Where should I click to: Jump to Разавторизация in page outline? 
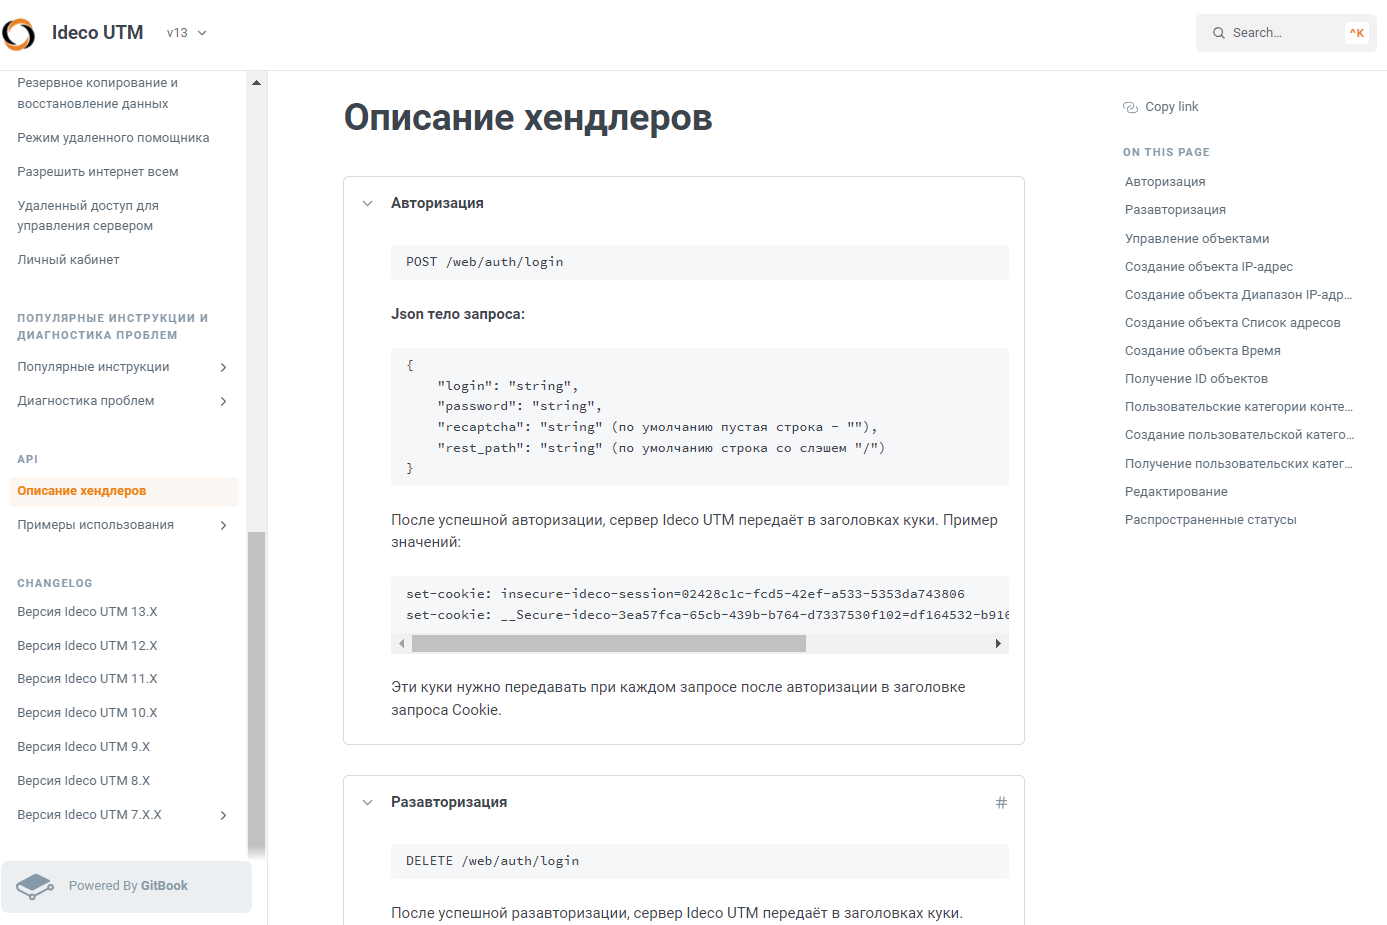pos(1175,210)
